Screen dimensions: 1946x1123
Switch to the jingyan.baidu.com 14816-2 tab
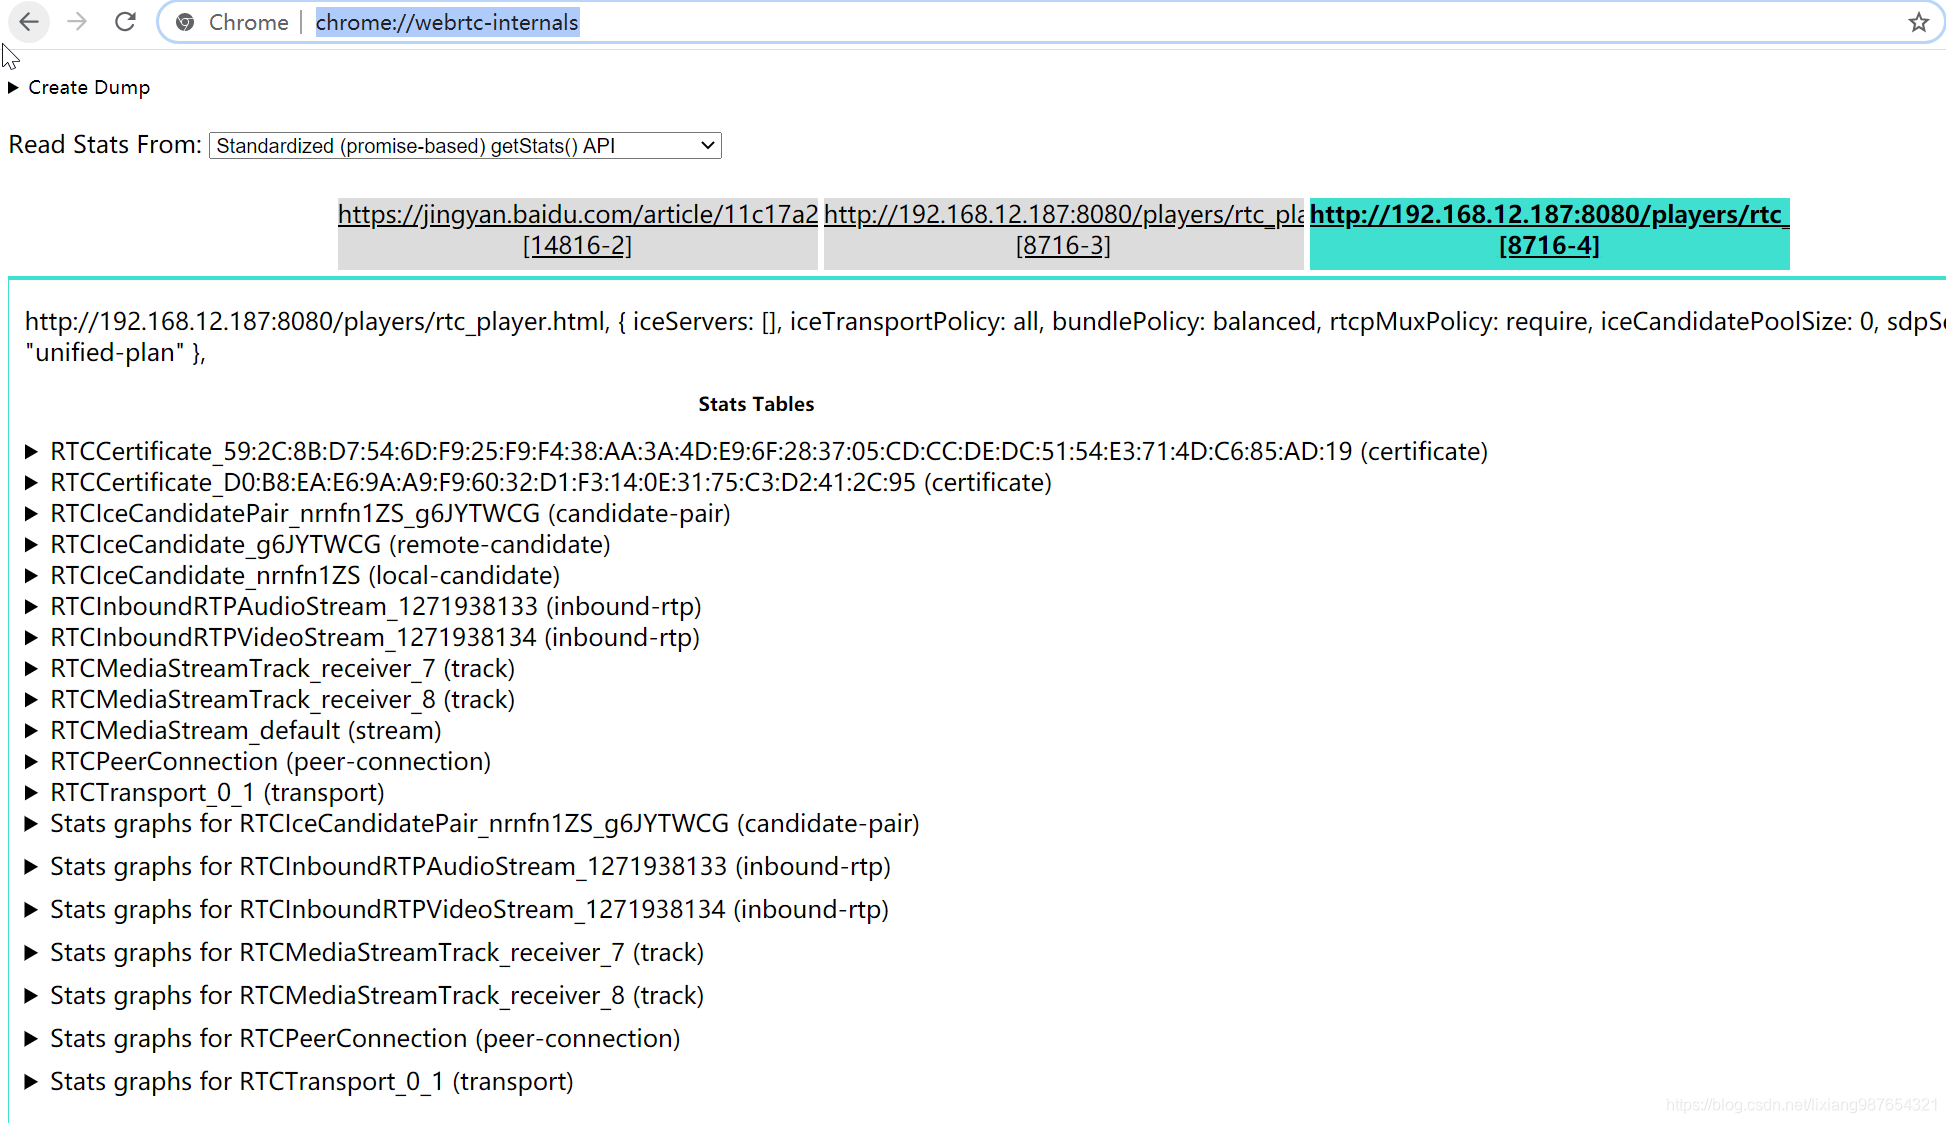tap(577, 230)
